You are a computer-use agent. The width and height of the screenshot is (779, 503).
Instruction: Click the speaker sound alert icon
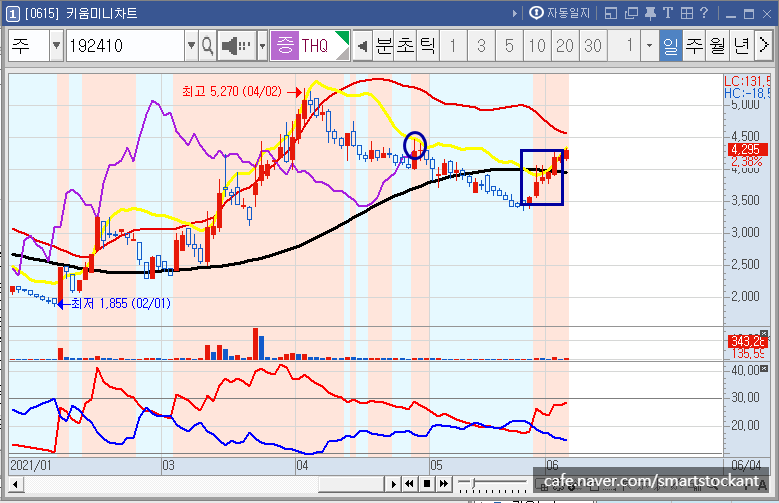(236, 46)
